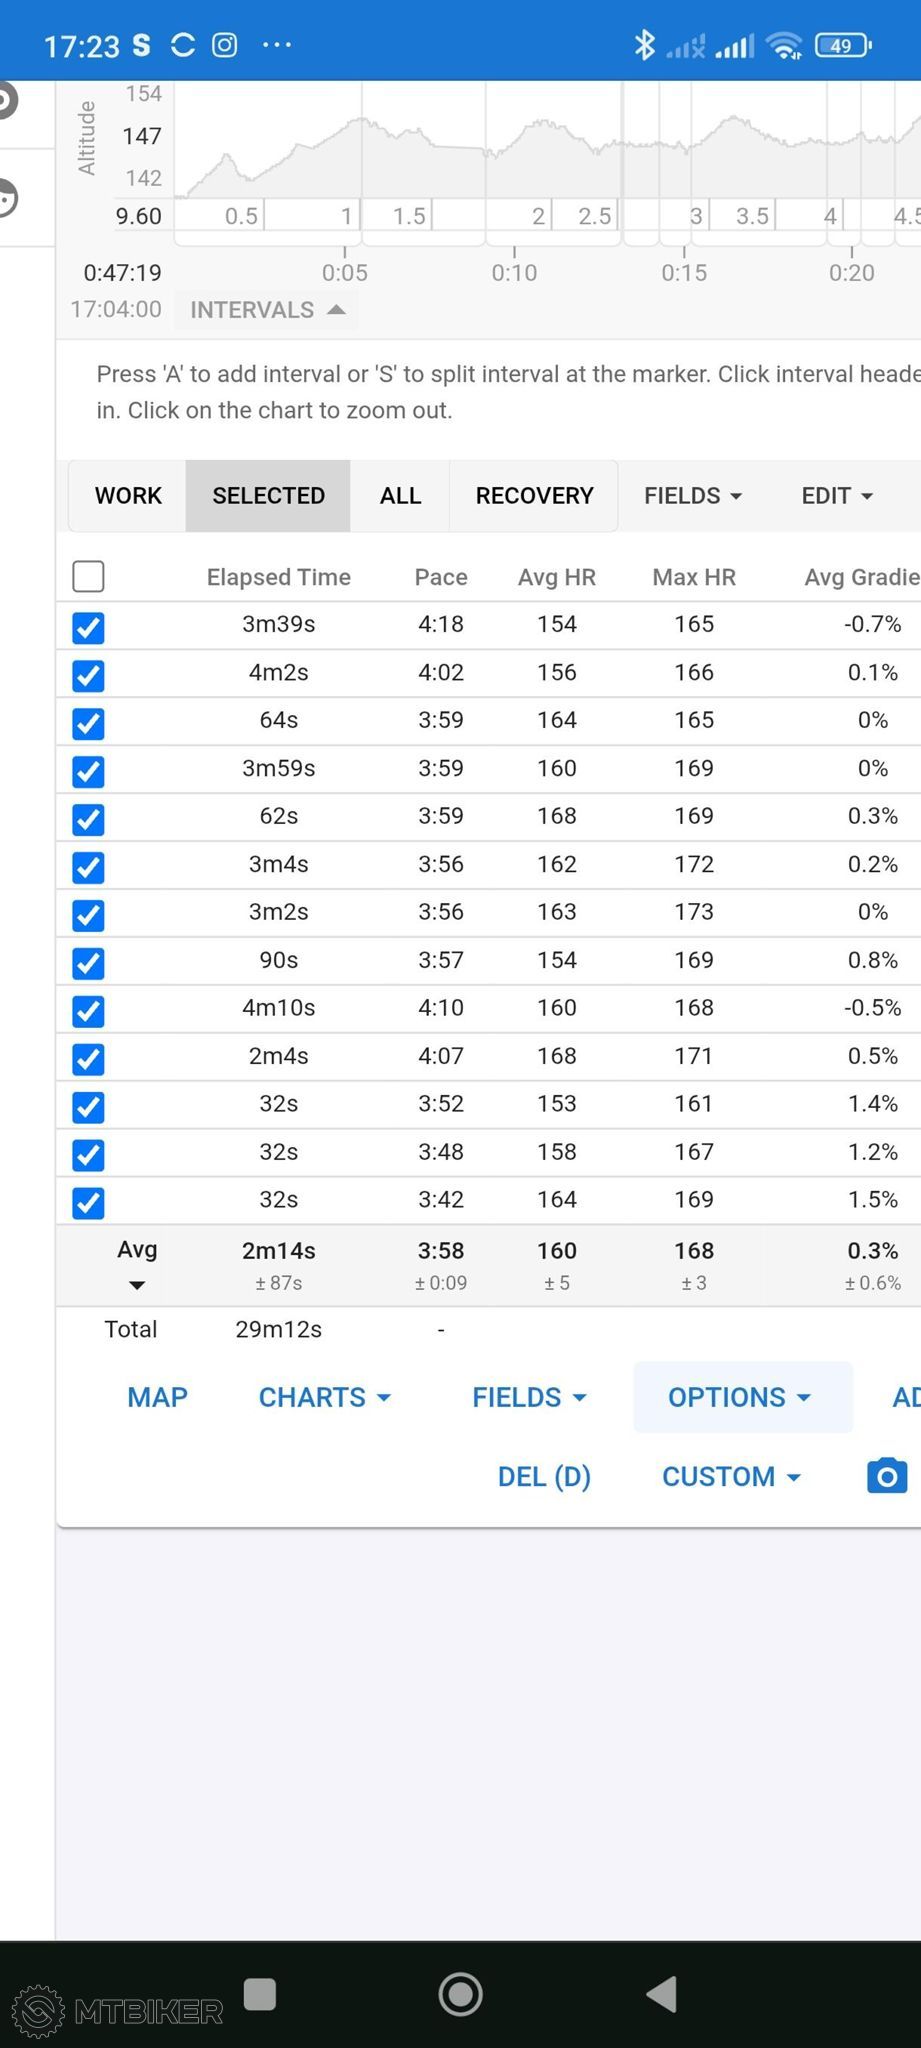The width and height of the screenshot is (921, 2048).
Task: Open the OPTIONS dropdown menu
Action: point(739,1397)
